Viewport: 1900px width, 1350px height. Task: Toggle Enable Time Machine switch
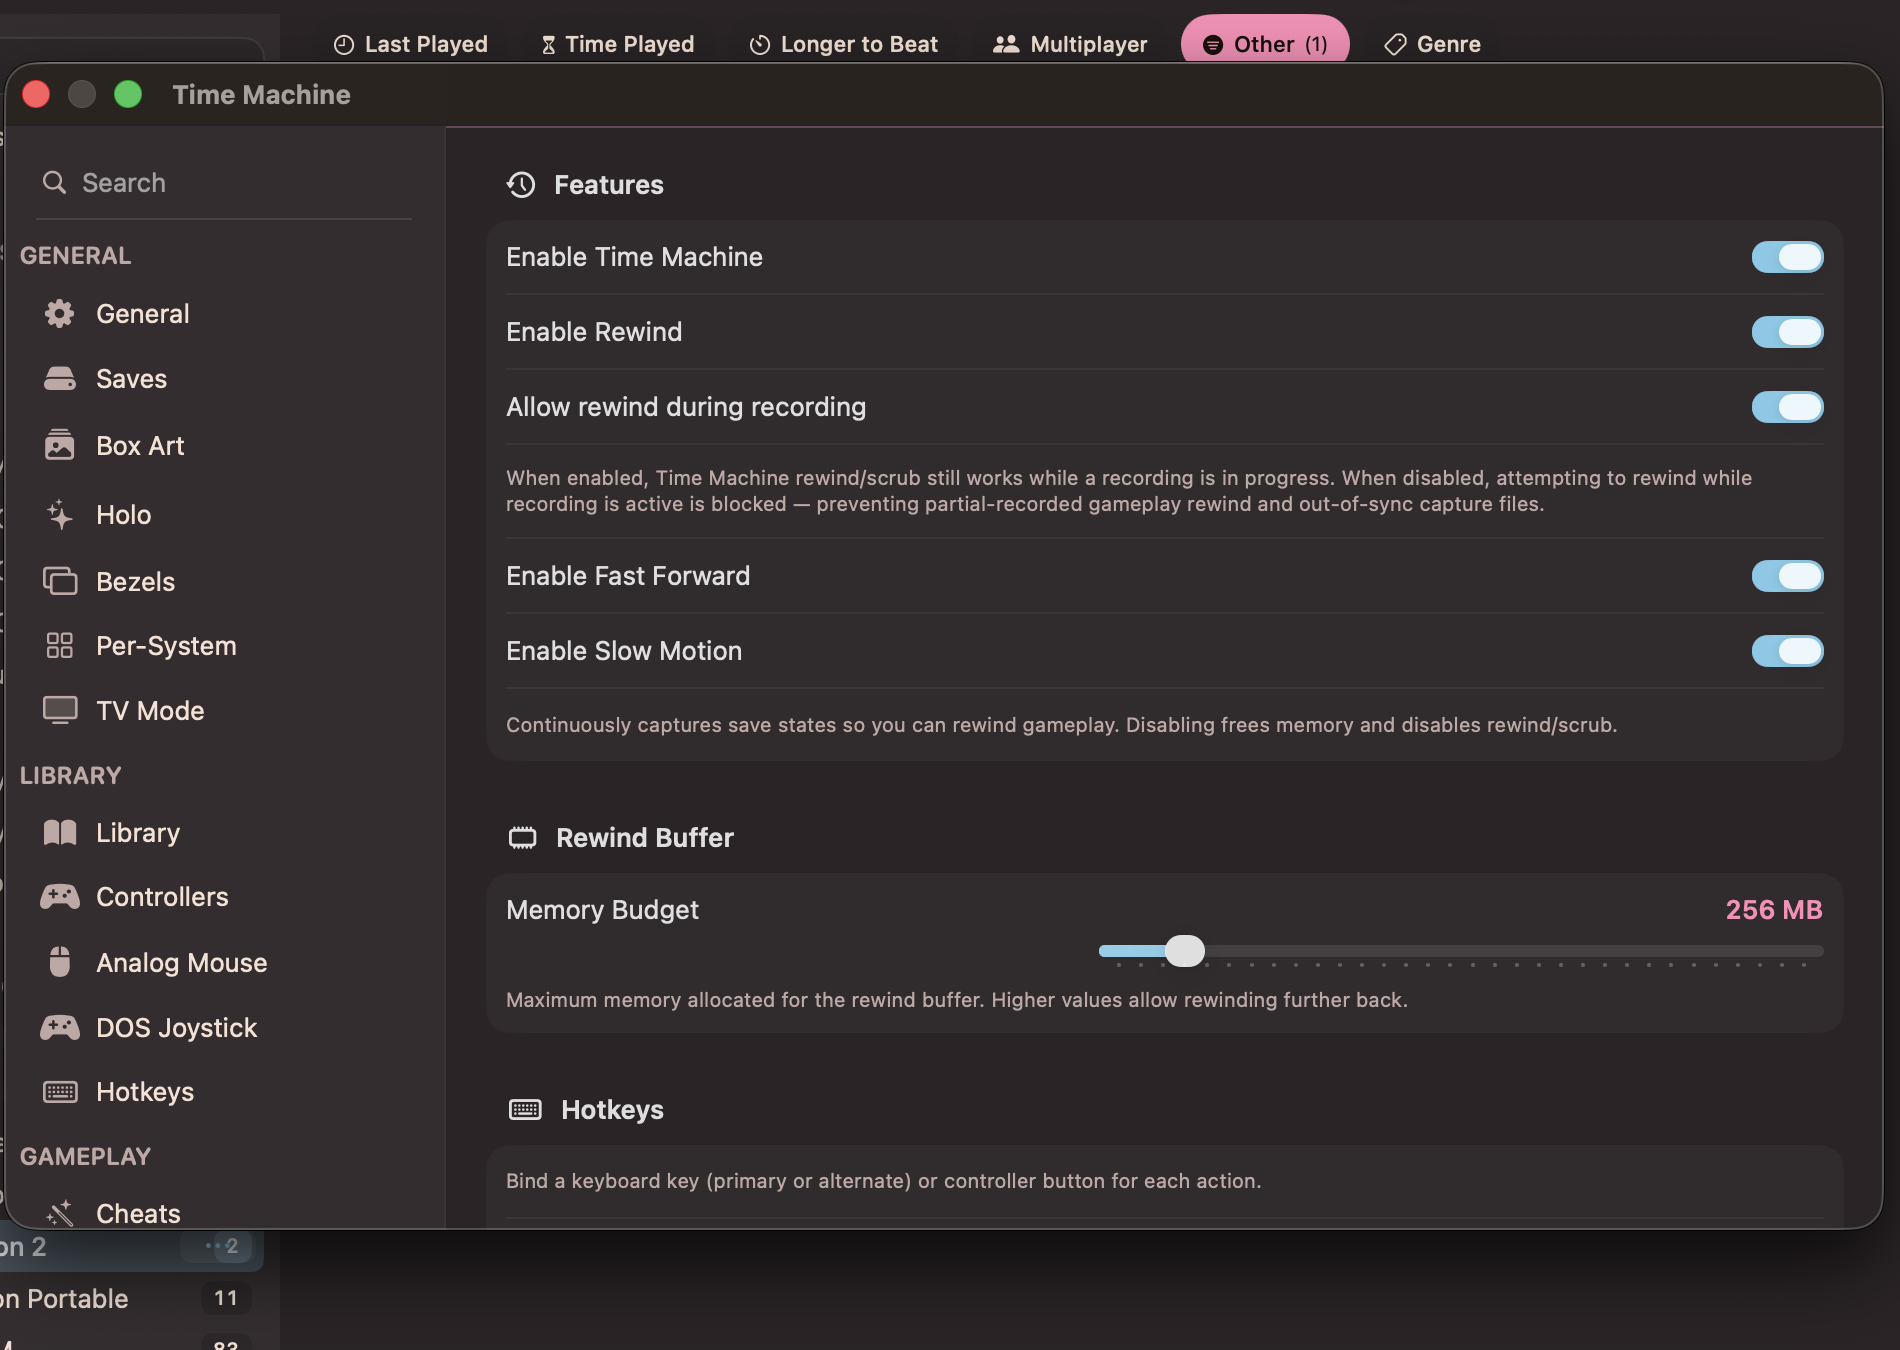[1787, 257]
